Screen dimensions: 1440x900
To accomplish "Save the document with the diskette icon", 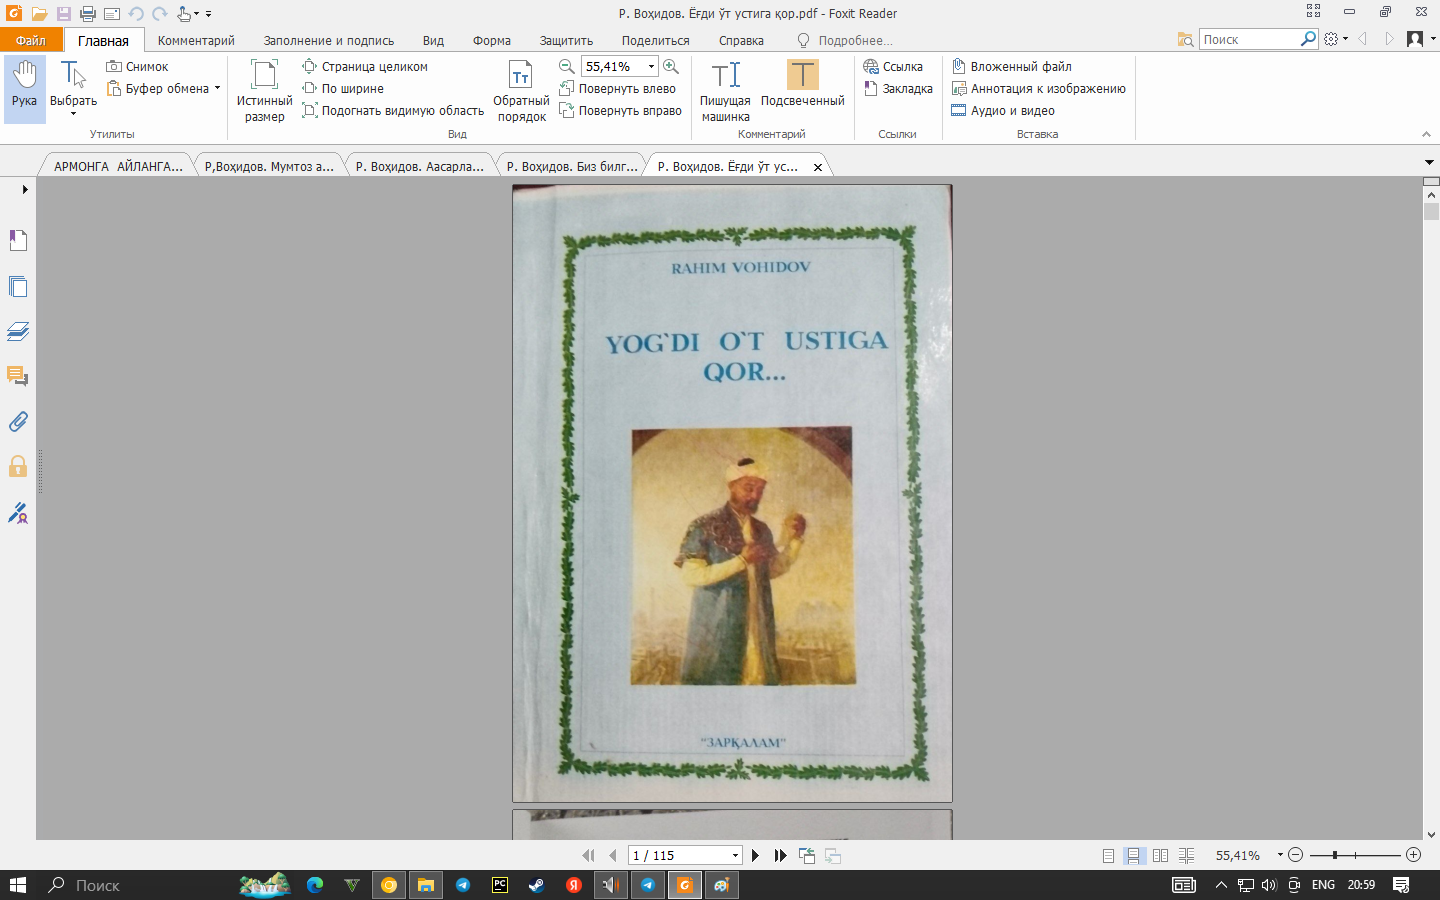I will tap(64, 14).
